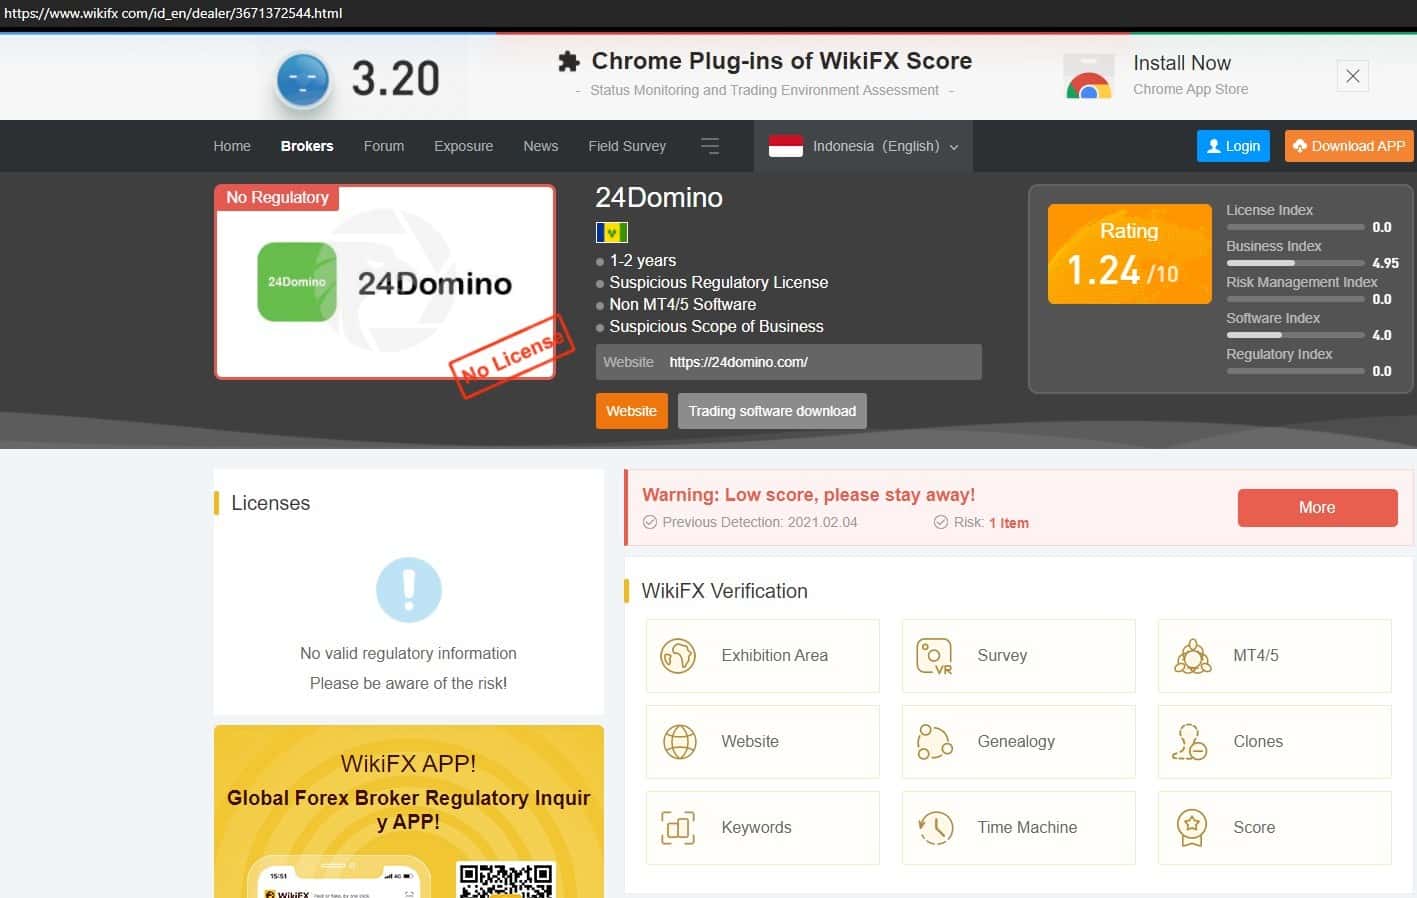
Task: Click the Install Now link
Action: [x=1182, y=63]
